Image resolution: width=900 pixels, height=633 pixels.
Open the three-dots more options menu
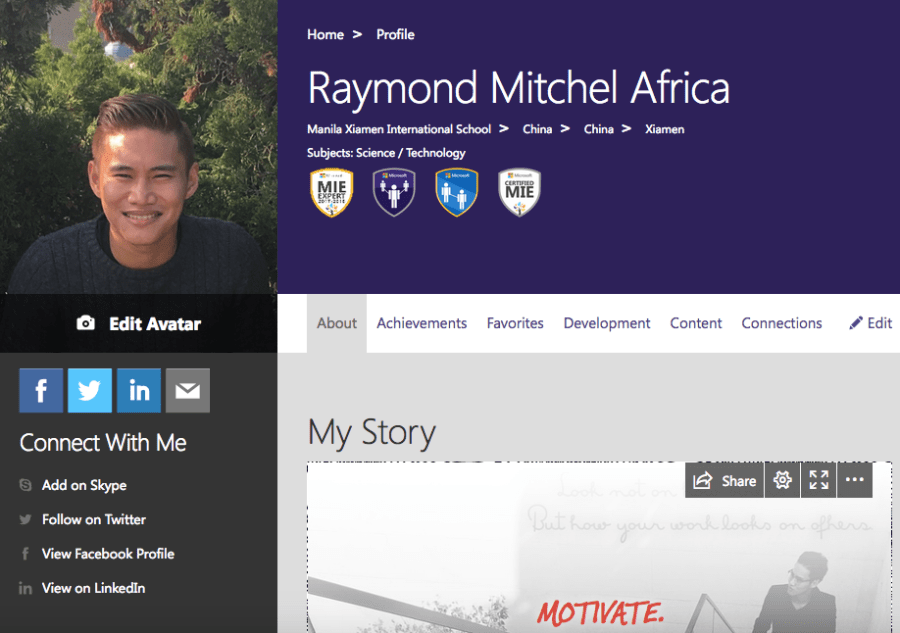click(x=855, y=480)
